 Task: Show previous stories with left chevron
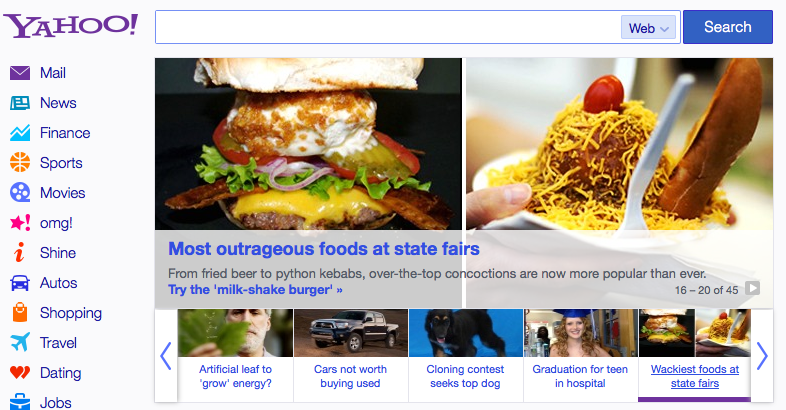pyautogui.click(x=166, y=356)
